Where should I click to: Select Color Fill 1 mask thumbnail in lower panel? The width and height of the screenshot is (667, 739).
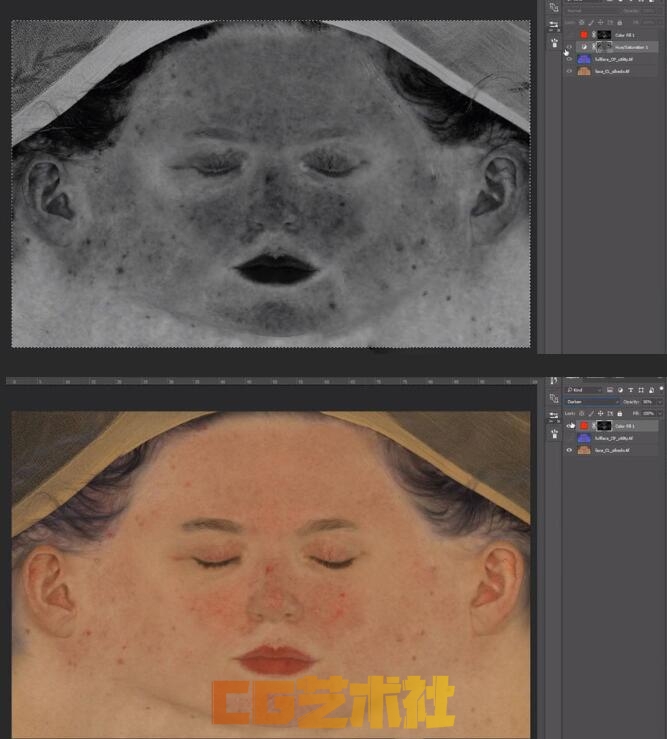(x=604, y=426)
